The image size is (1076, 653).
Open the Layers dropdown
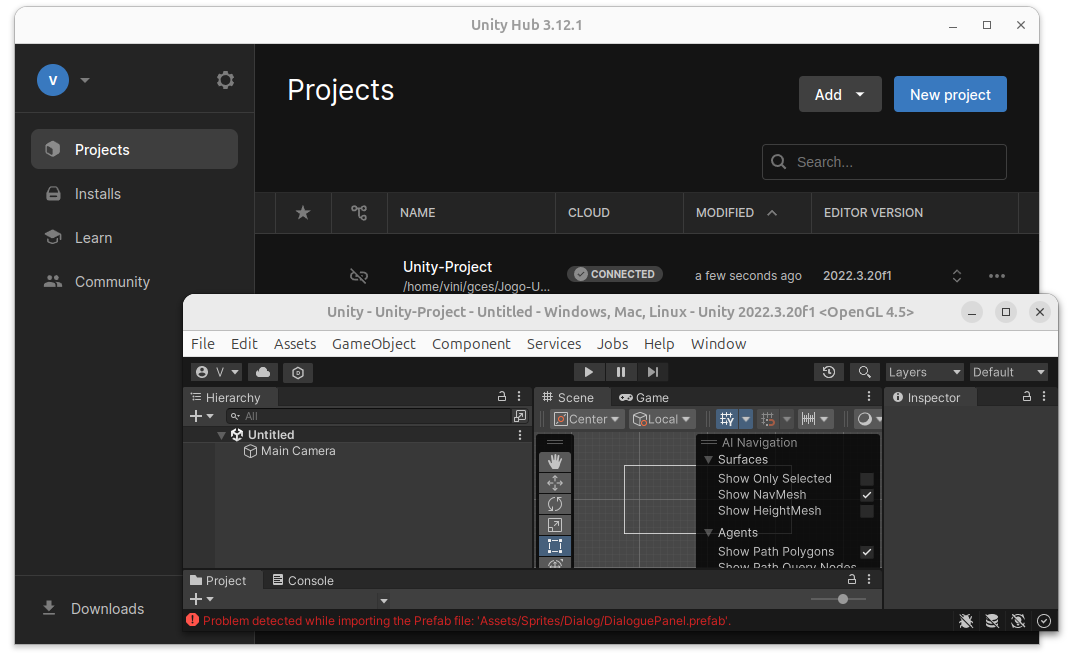[x=924, y=372]
